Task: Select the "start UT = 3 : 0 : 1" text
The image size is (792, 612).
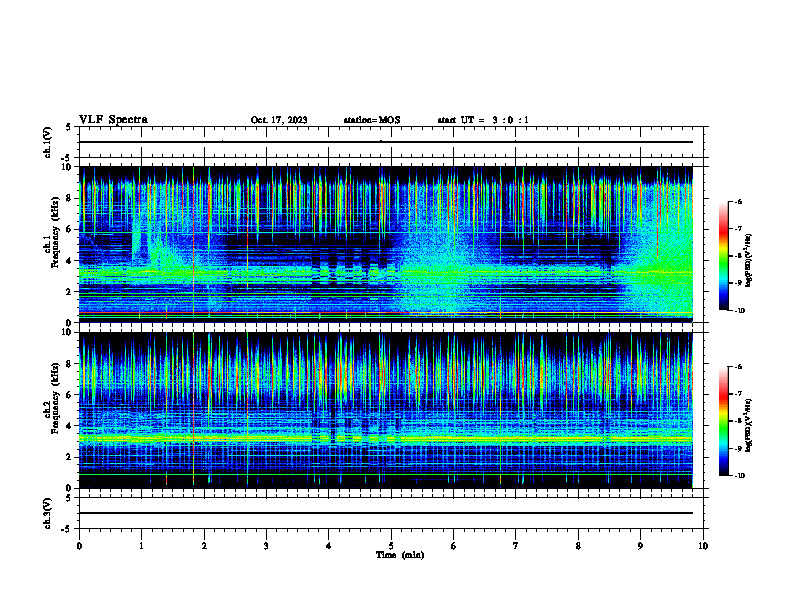Action: pos(483,120)
